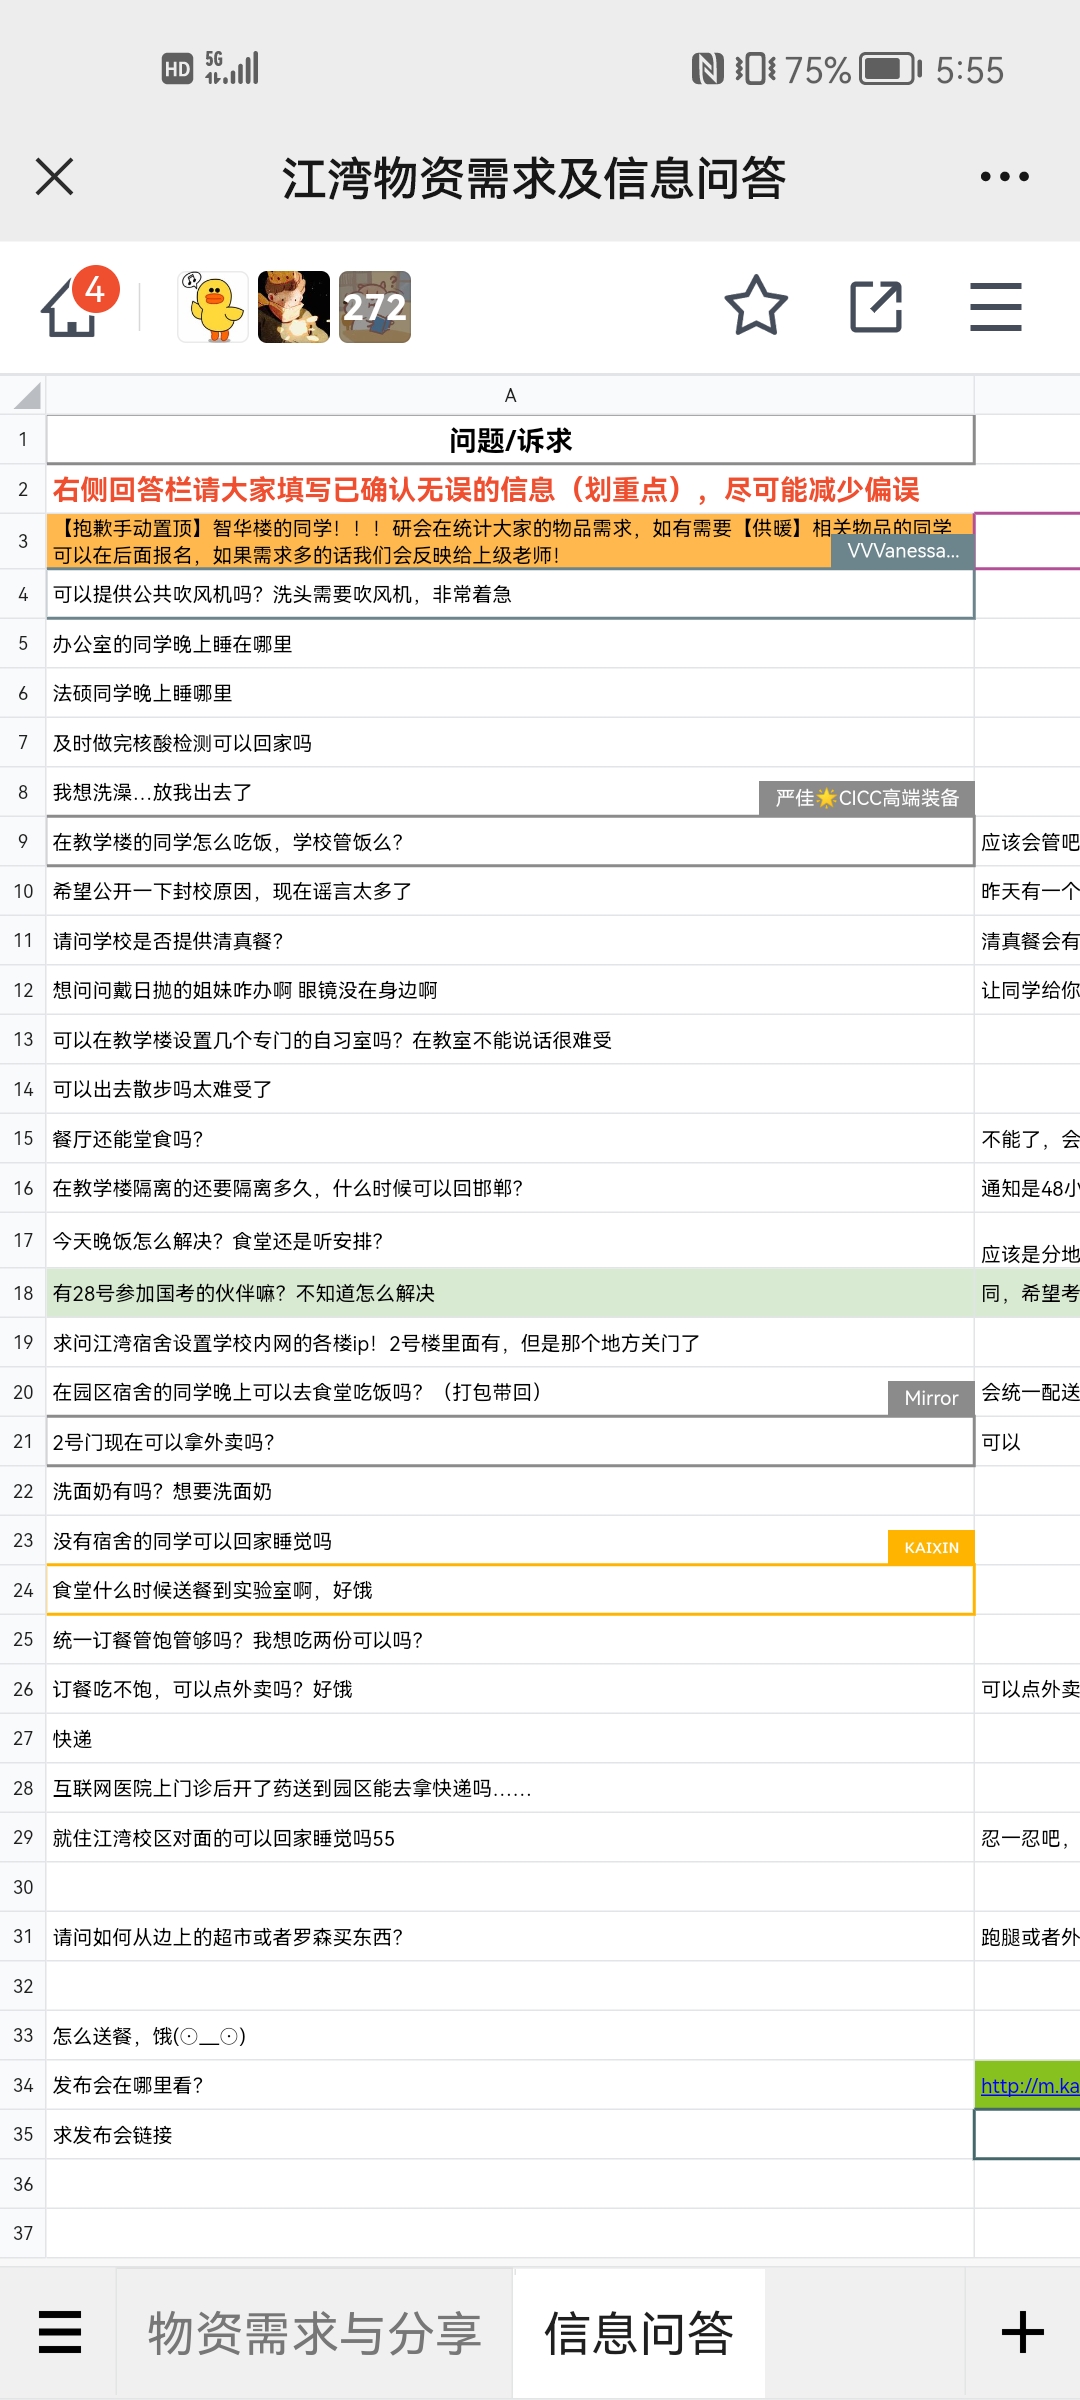Select cell 统一订餐管饱管够吗
The image size is (1080, 2400).
tap(510, 1640)
